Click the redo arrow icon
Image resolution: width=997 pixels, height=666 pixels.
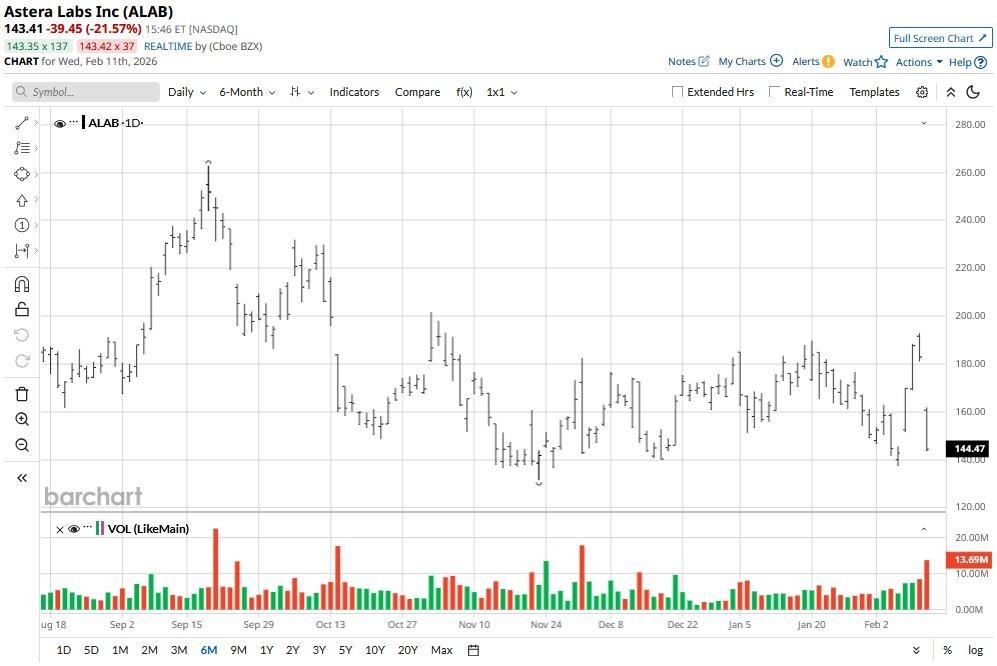22,361
